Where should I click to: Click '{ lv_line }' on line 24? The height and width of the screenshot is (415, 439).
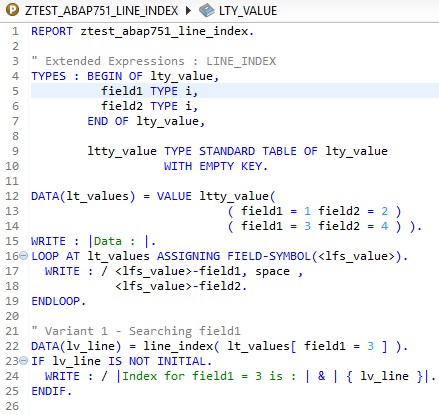pos(384,376)
